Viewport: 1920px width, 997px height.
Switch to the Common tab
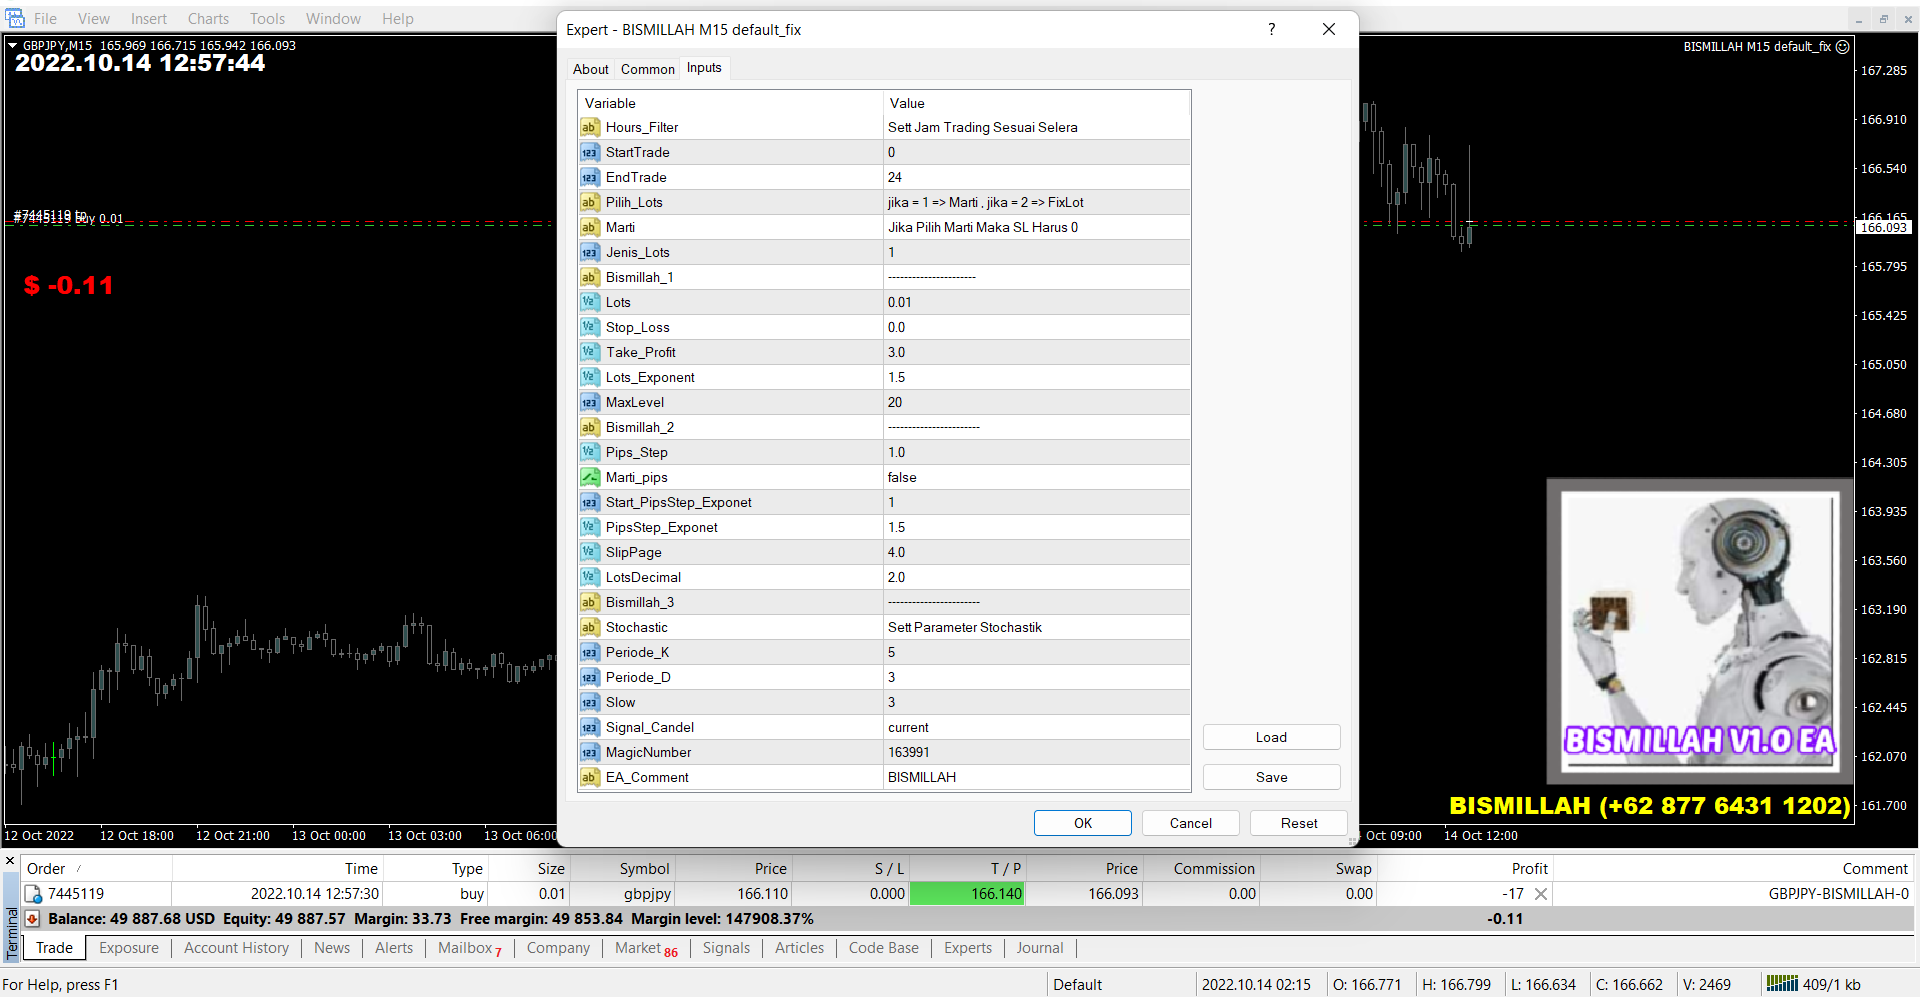click(x=647, y=69)
